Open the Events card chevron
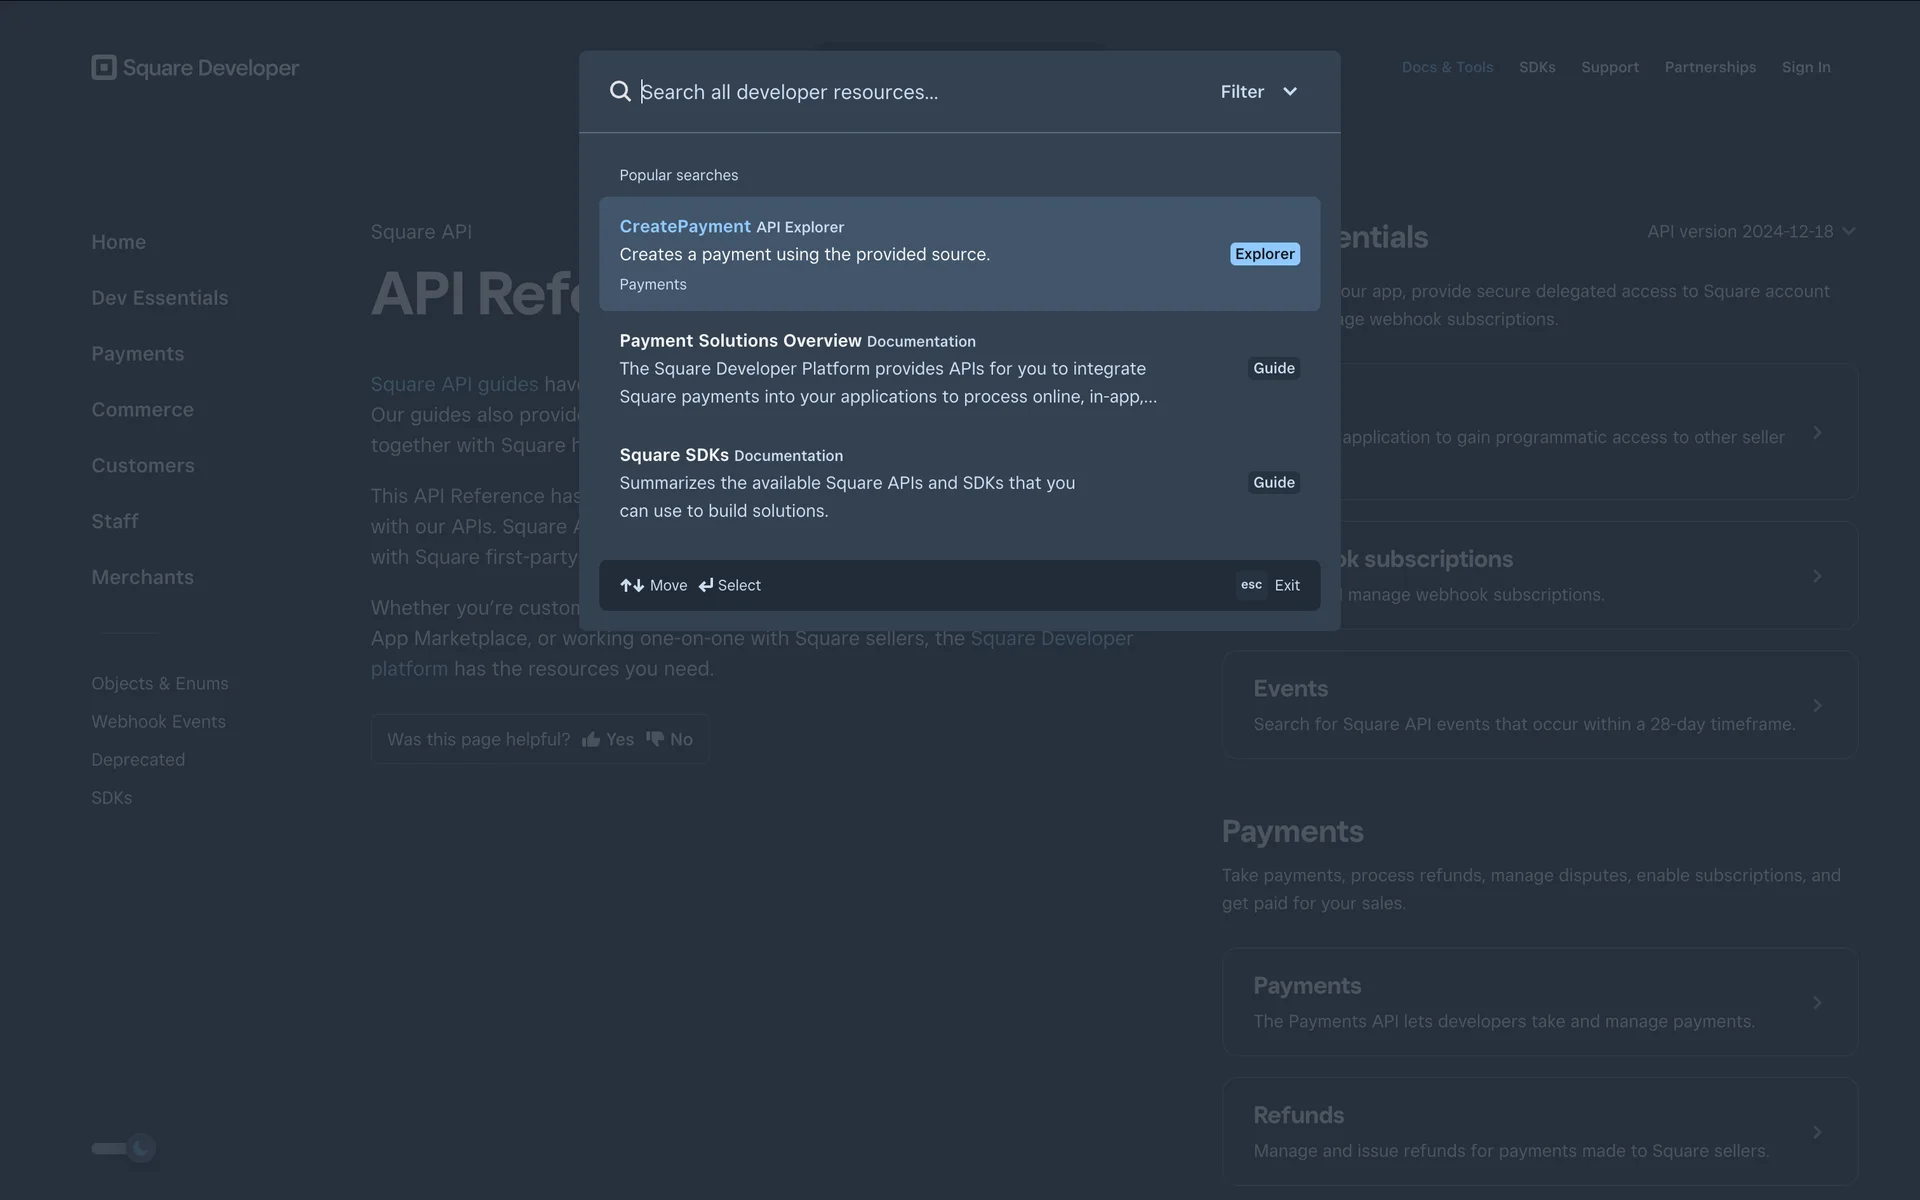 tap(1817, 705)
